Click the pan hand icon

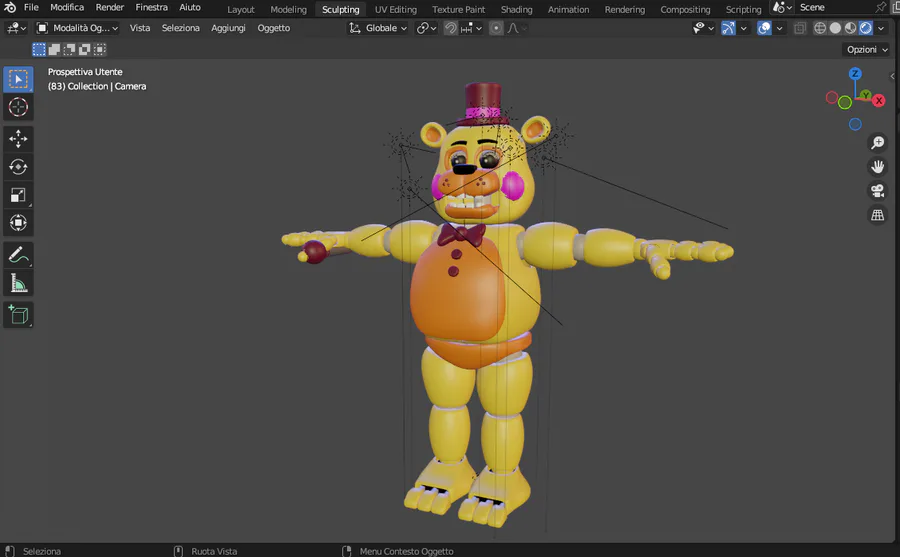(878, 167)
